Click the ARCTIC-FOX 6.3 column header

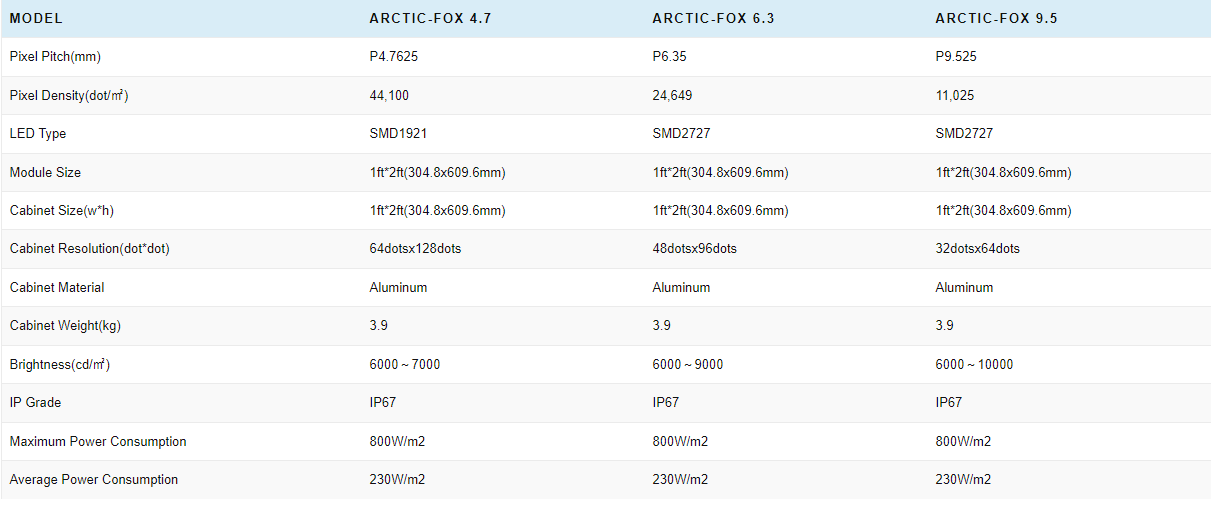coord(710,18)
